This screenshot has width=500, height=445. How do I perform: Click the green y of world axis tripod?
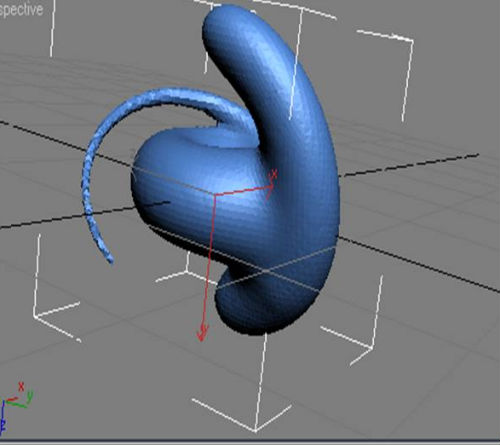(30, 396)
